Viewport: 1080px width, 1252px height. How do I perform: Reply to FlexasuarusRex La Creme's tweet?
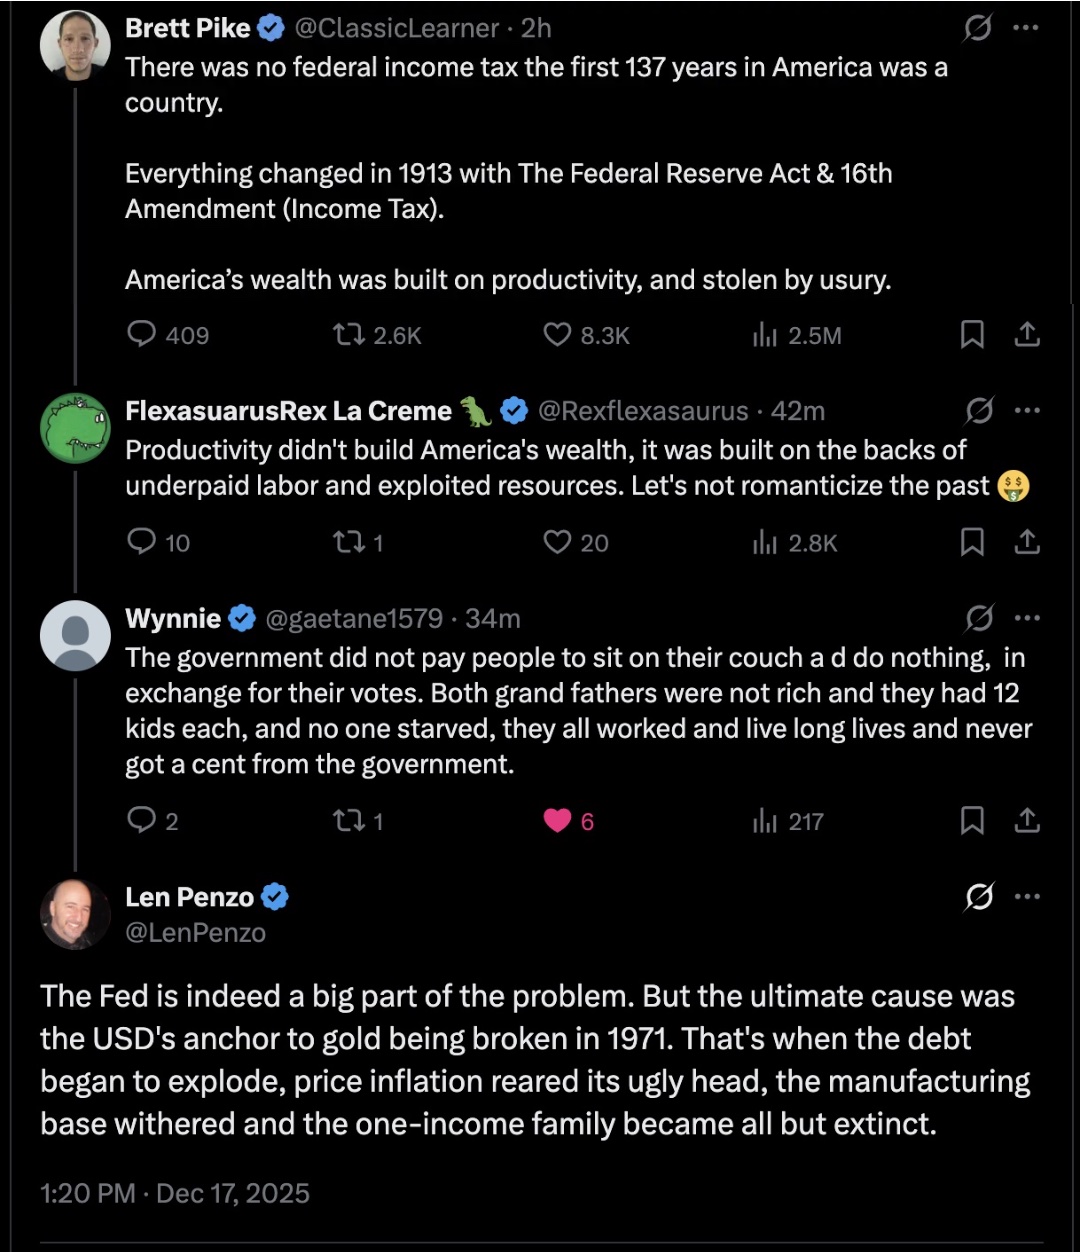(142, 542)
